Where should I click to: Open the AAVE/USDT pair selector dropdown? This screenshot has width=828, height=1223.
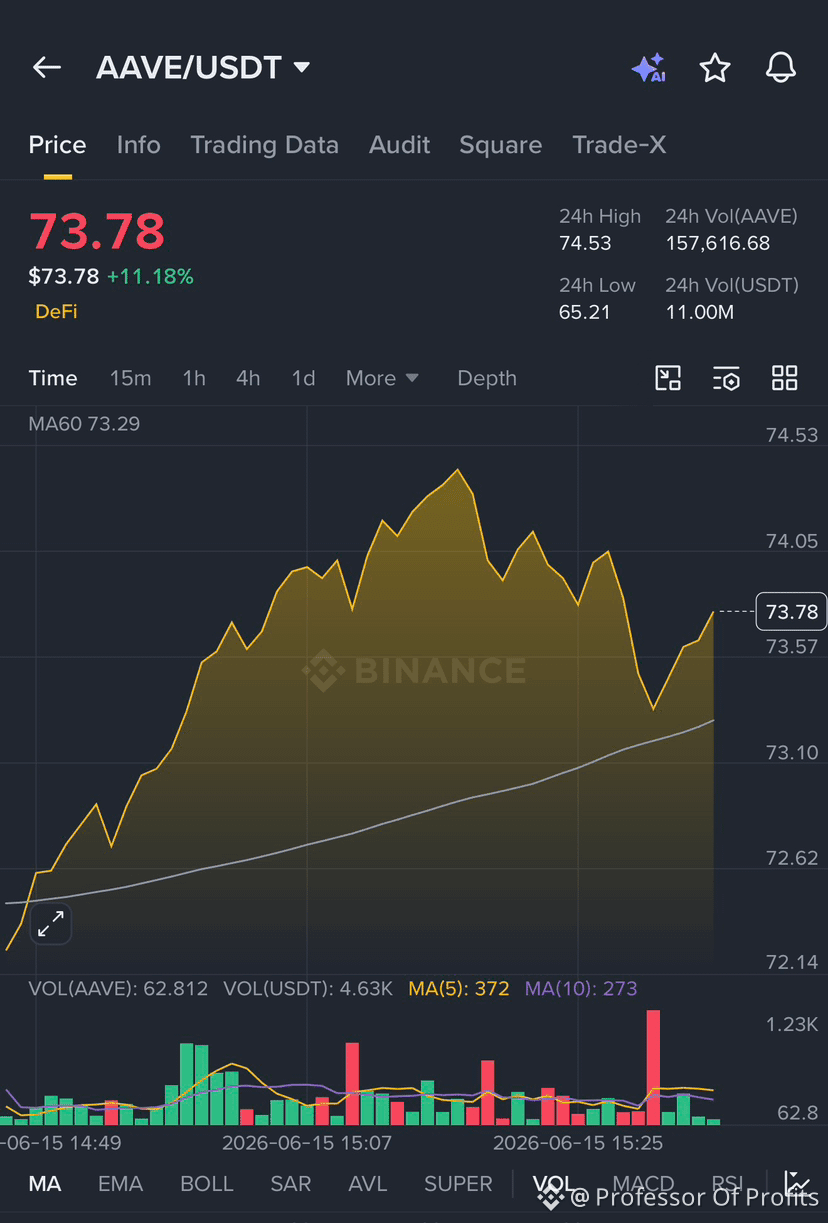pos(203,67)
